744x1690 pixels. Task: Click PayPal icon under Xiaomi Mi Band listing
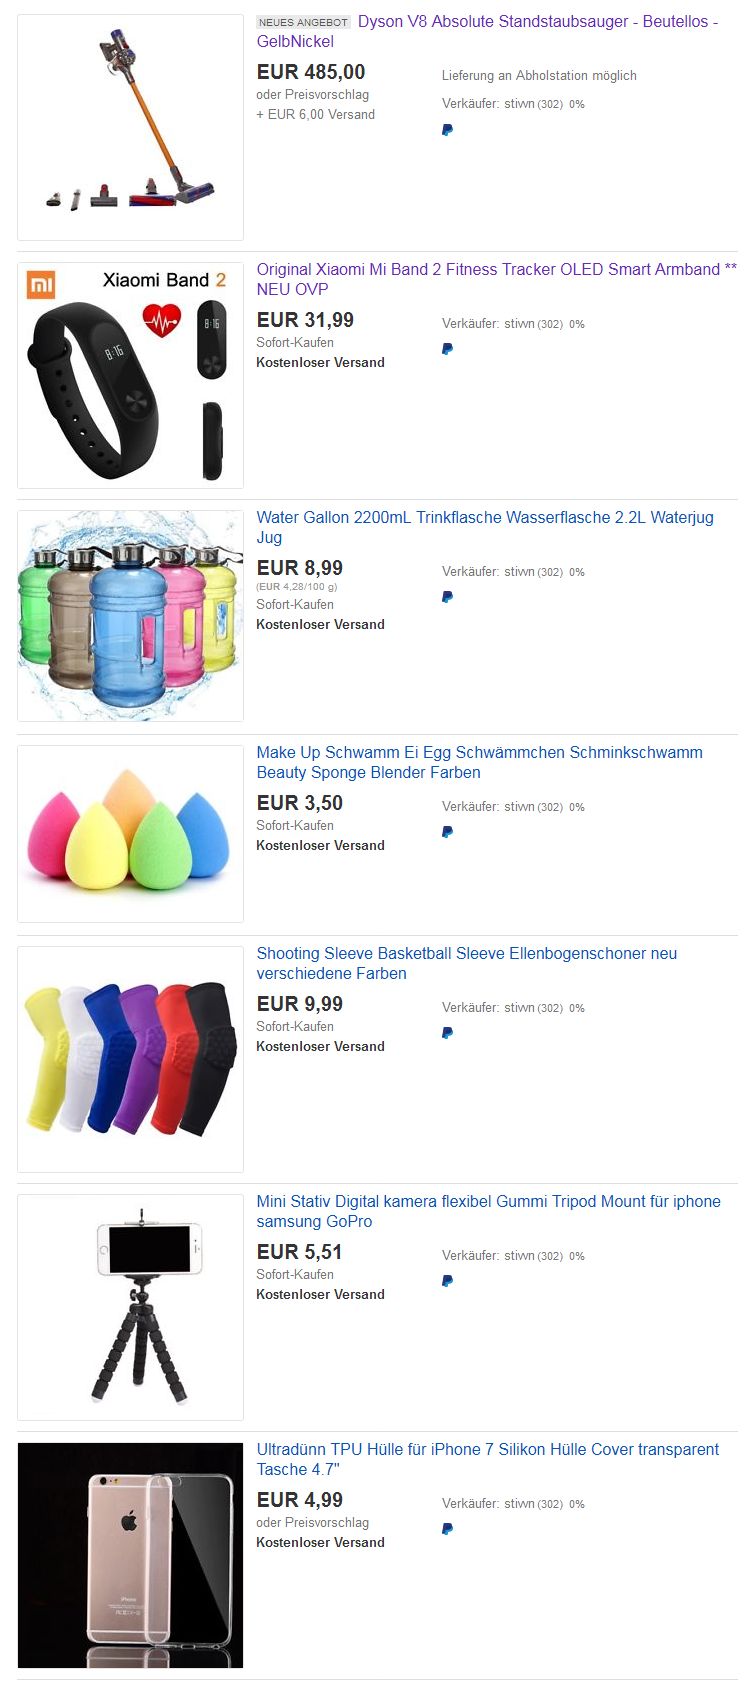coord(447,350)
